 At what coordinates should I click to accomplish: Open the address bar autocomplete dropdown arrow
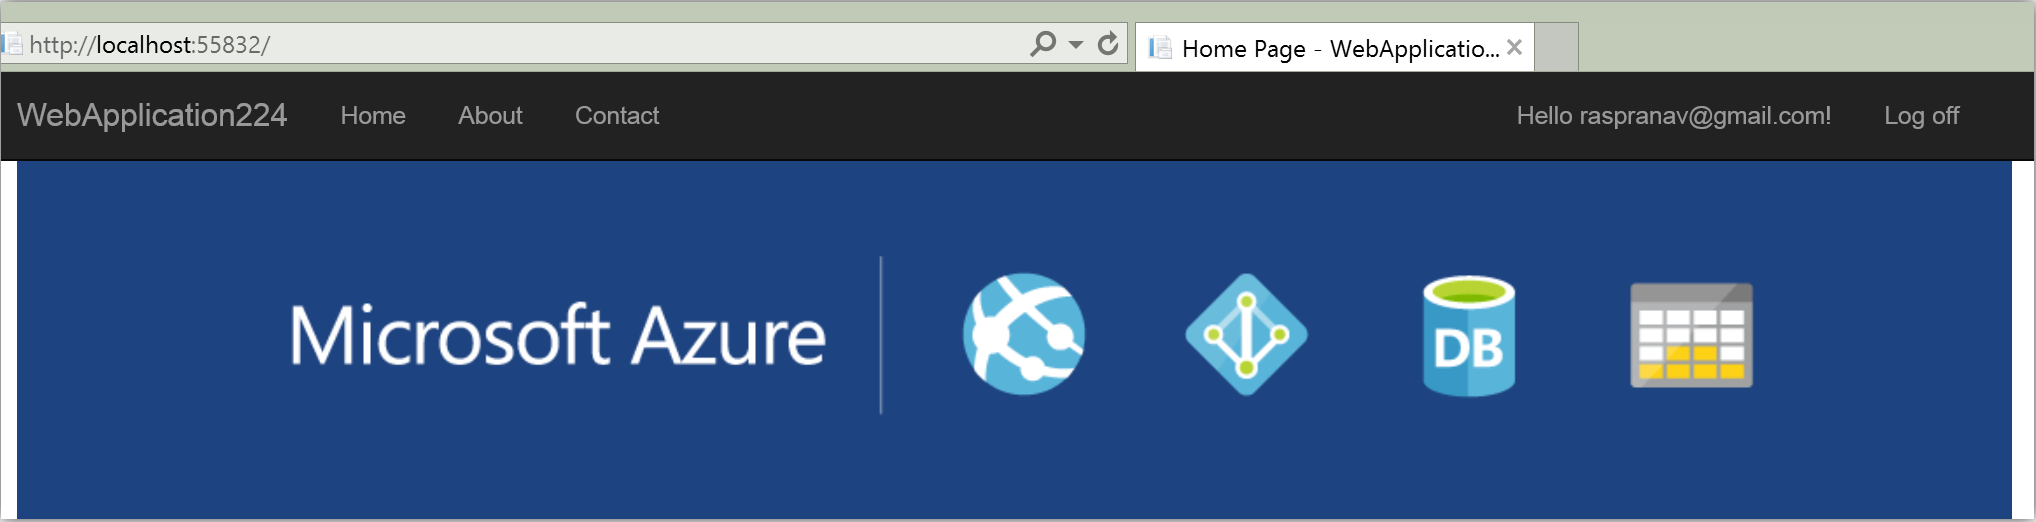click(1076, 44)
